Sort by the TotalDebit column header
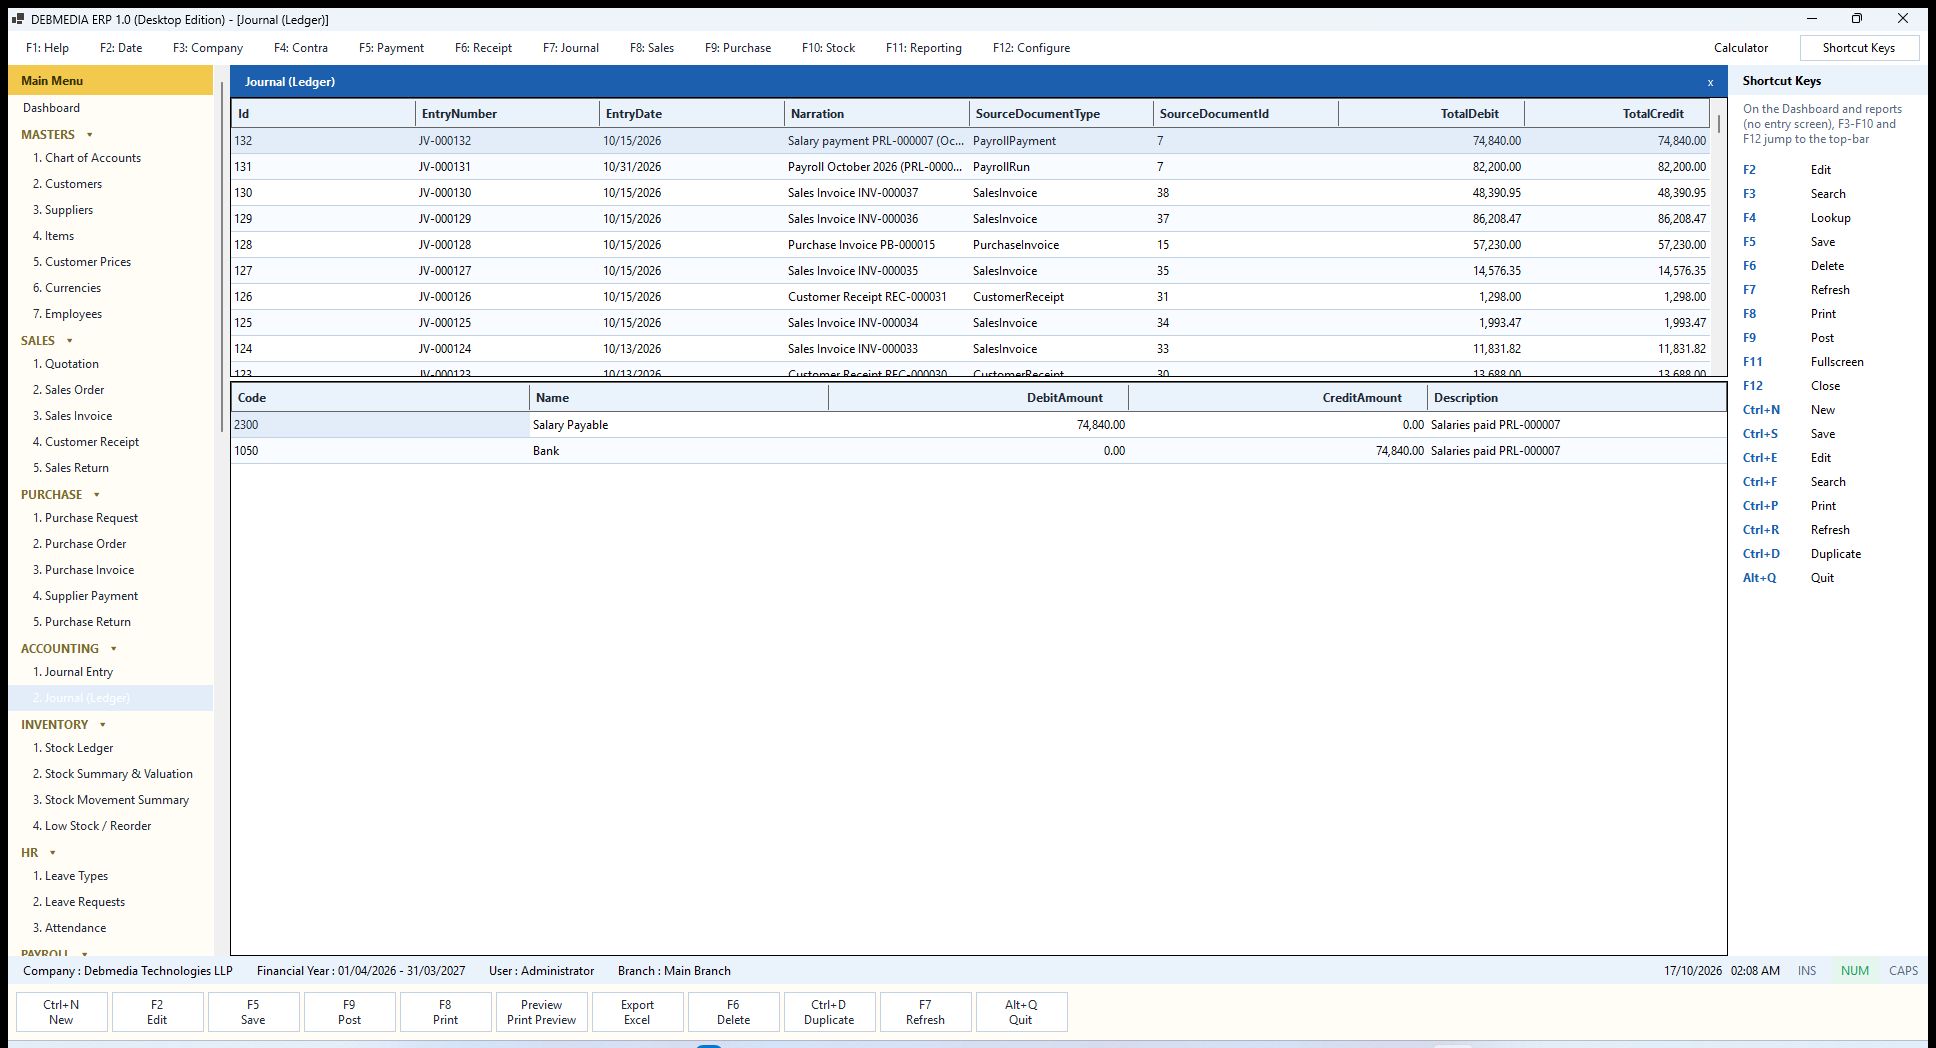This screenshot has width=1936, height=1048. (x=1432, y=114)
